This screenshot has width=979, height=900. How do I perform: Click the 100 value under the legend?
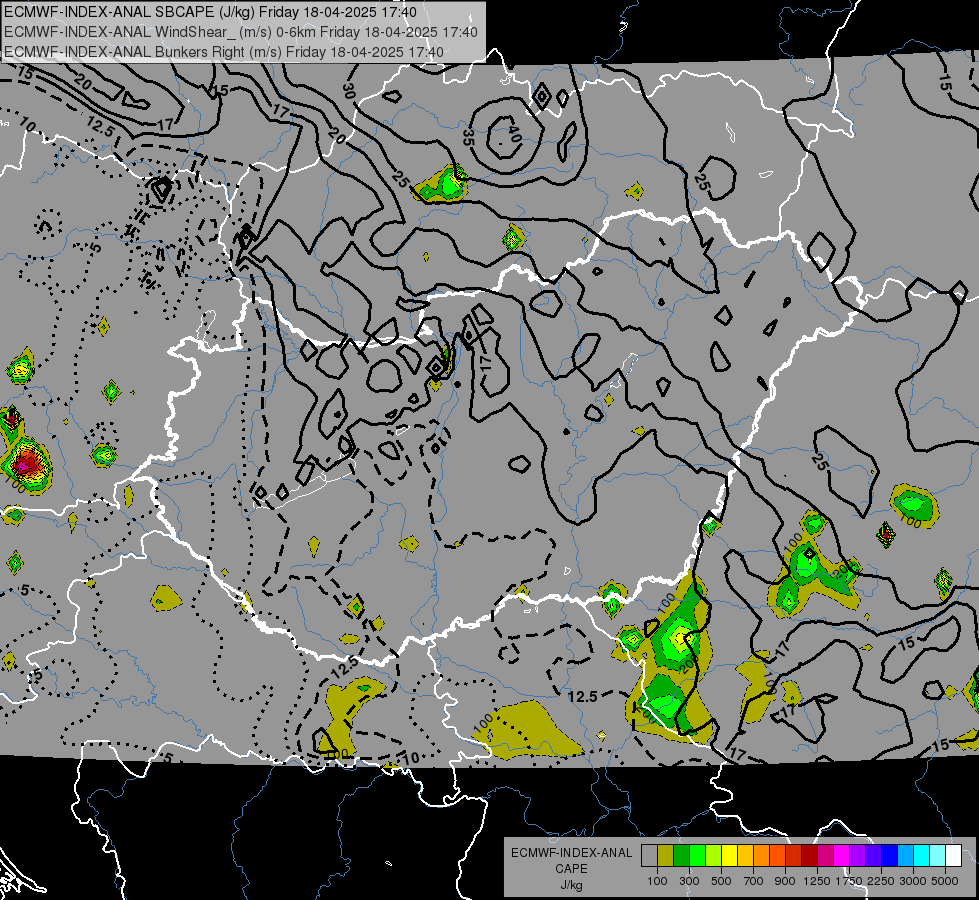pyautogui.click(x=657, y=881)
